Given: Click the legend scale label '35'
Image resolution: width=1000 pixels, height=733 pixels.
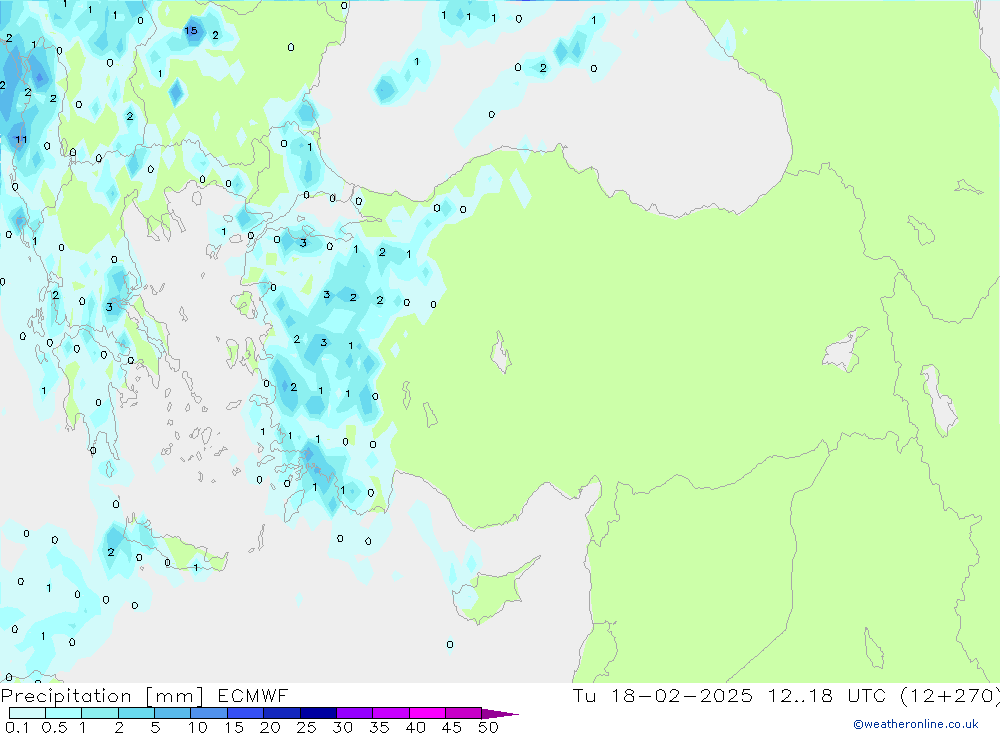Looking at the screenshot, I should click(x=379, y=727).
